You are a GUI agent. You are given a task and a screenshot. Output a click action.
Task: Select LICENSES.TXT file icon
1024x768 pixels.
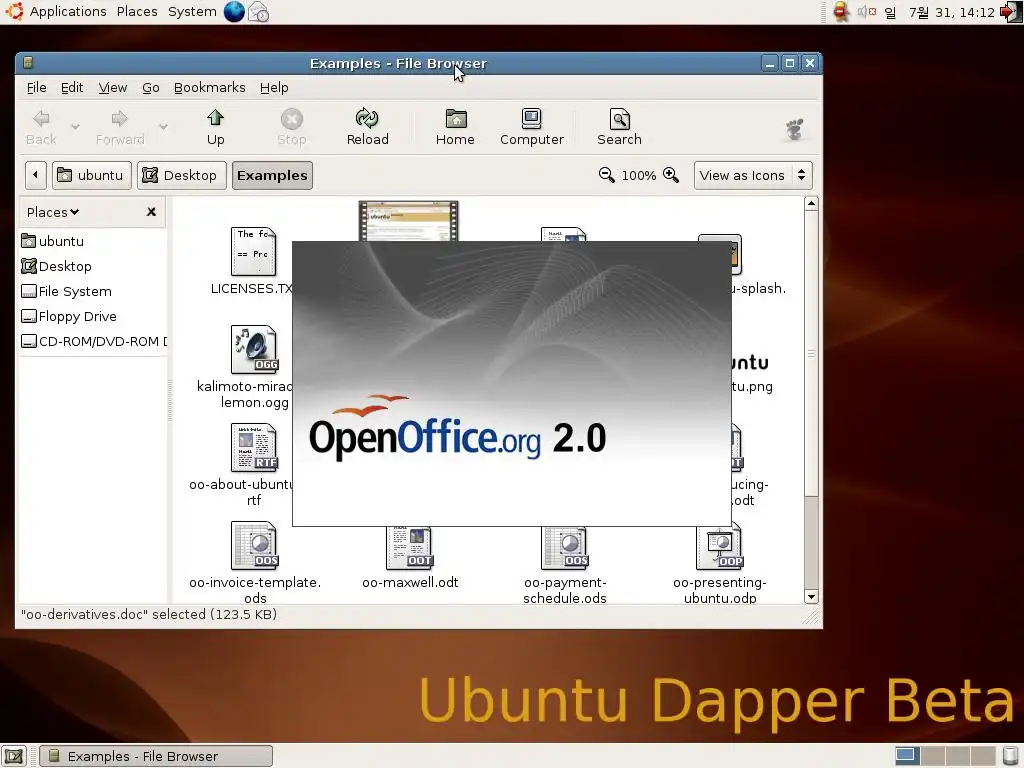point(253,251)
